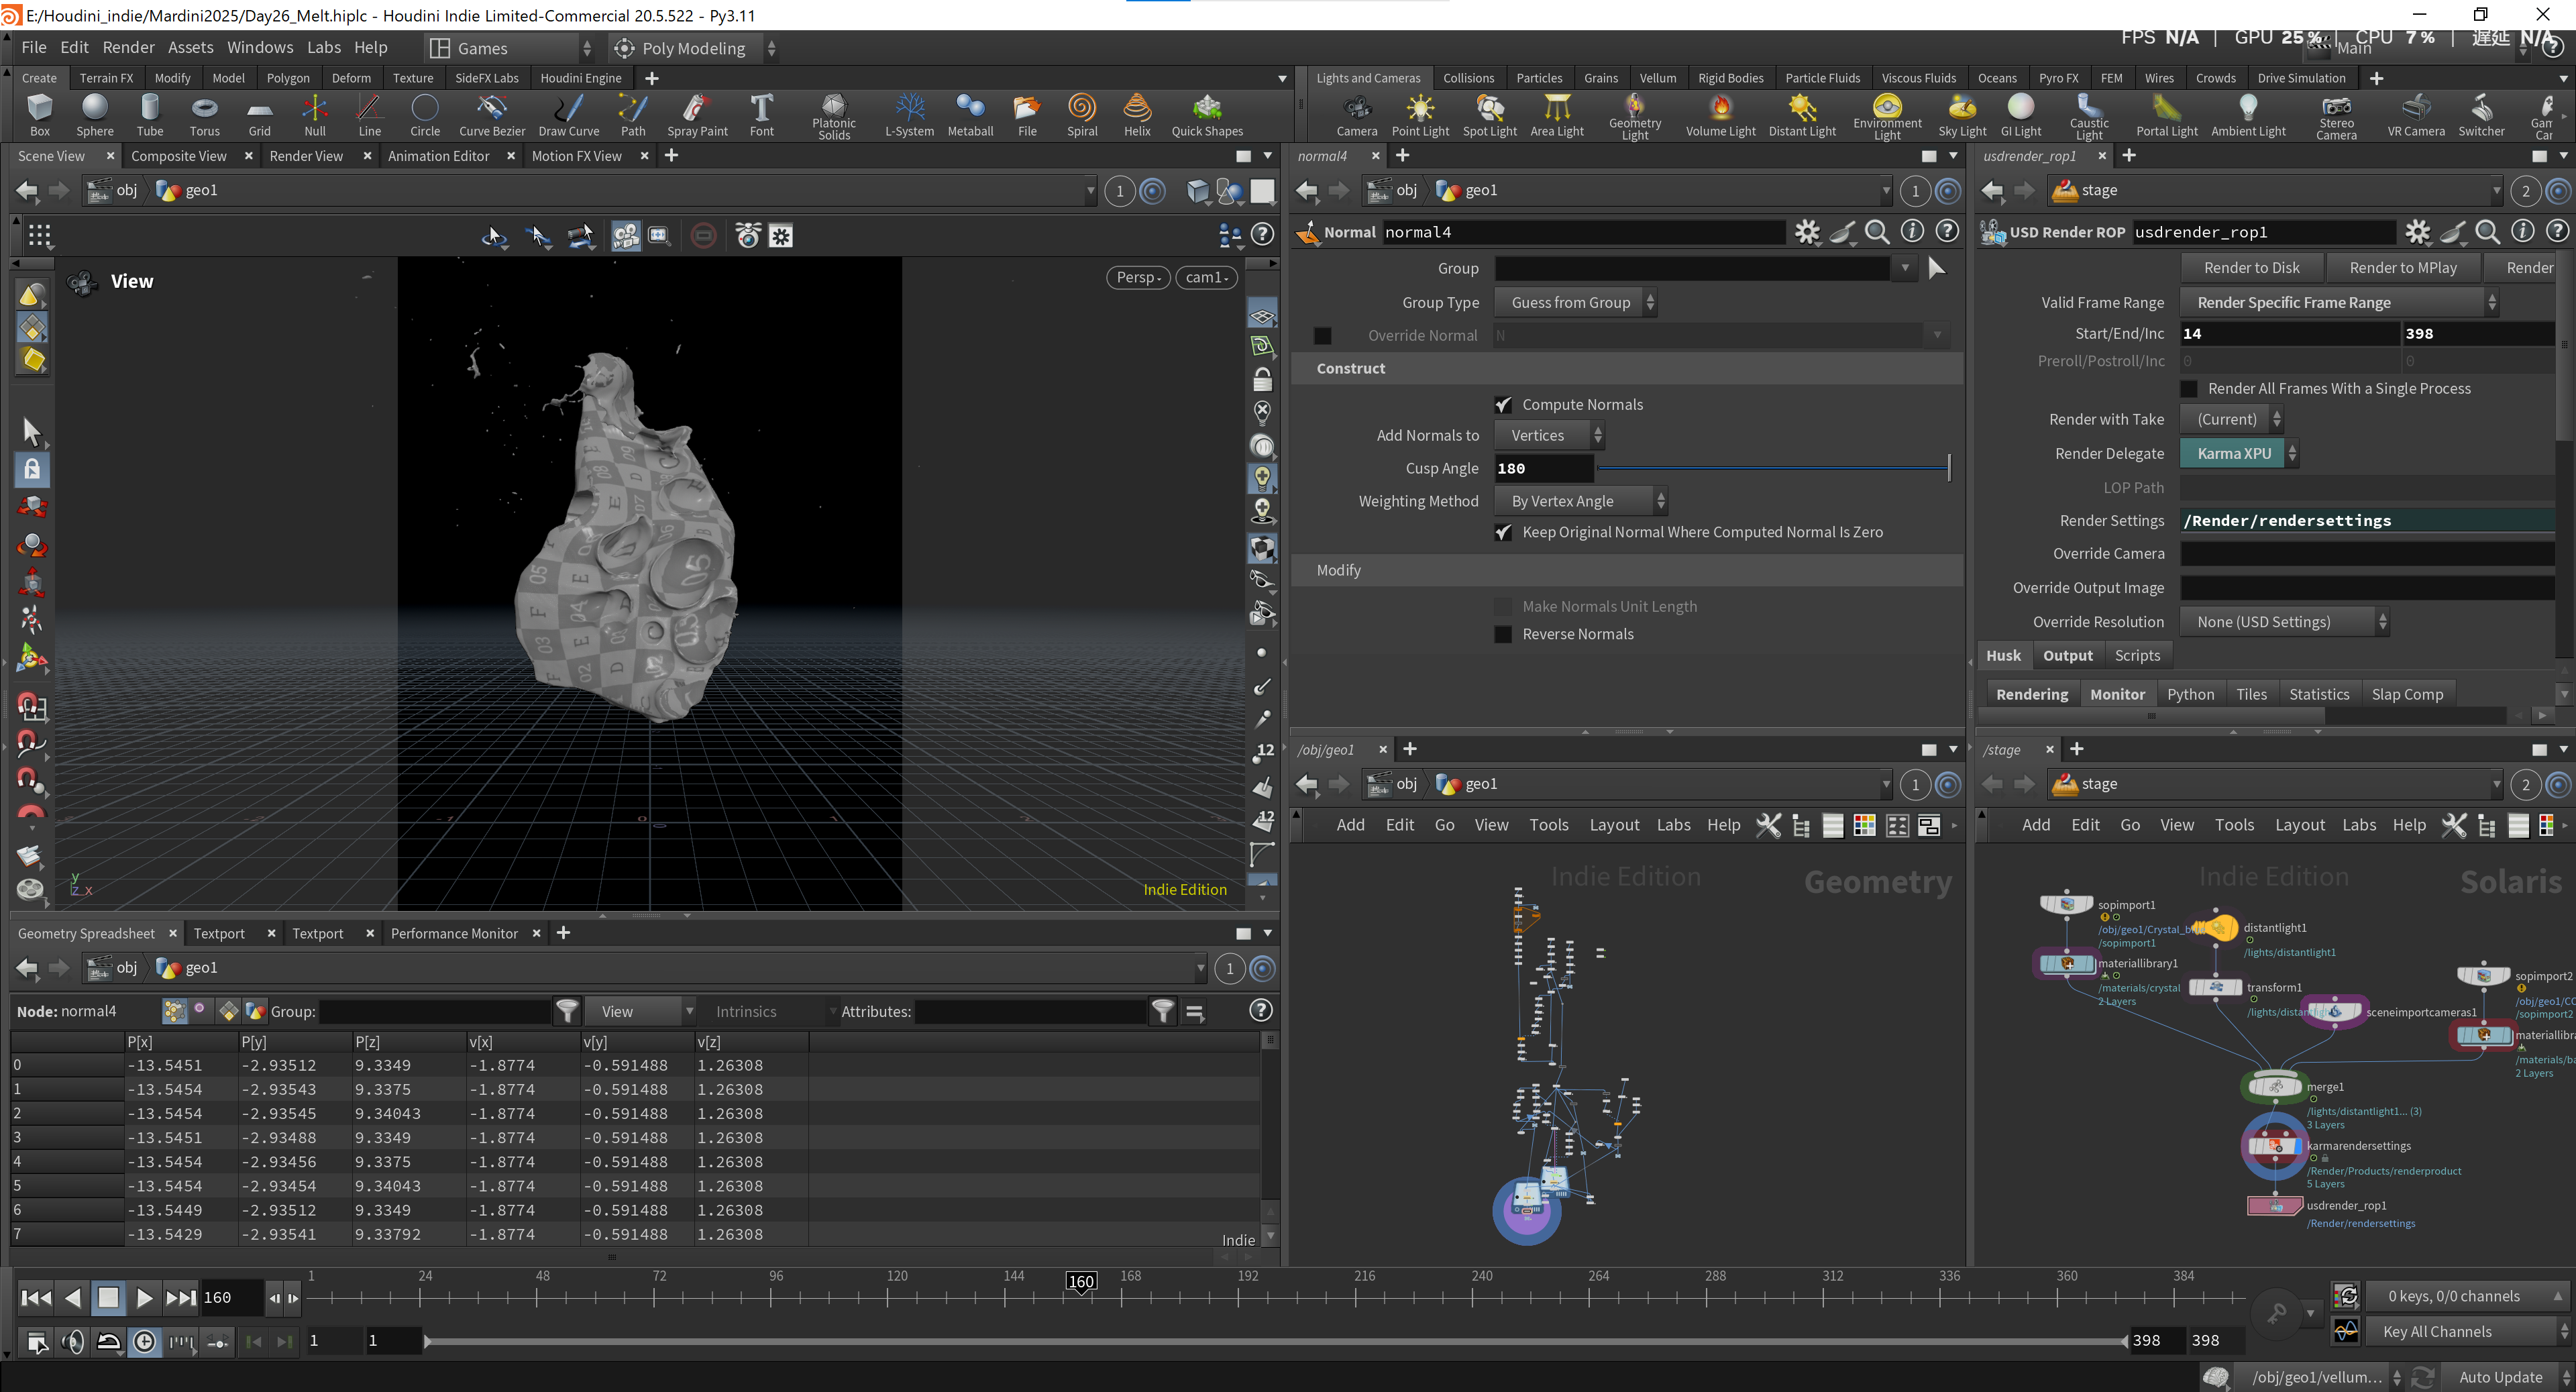This screenshot has width=2576, height=1392.
Task: Open the Labs menu in the main menu bar
Action: [324, 47]
